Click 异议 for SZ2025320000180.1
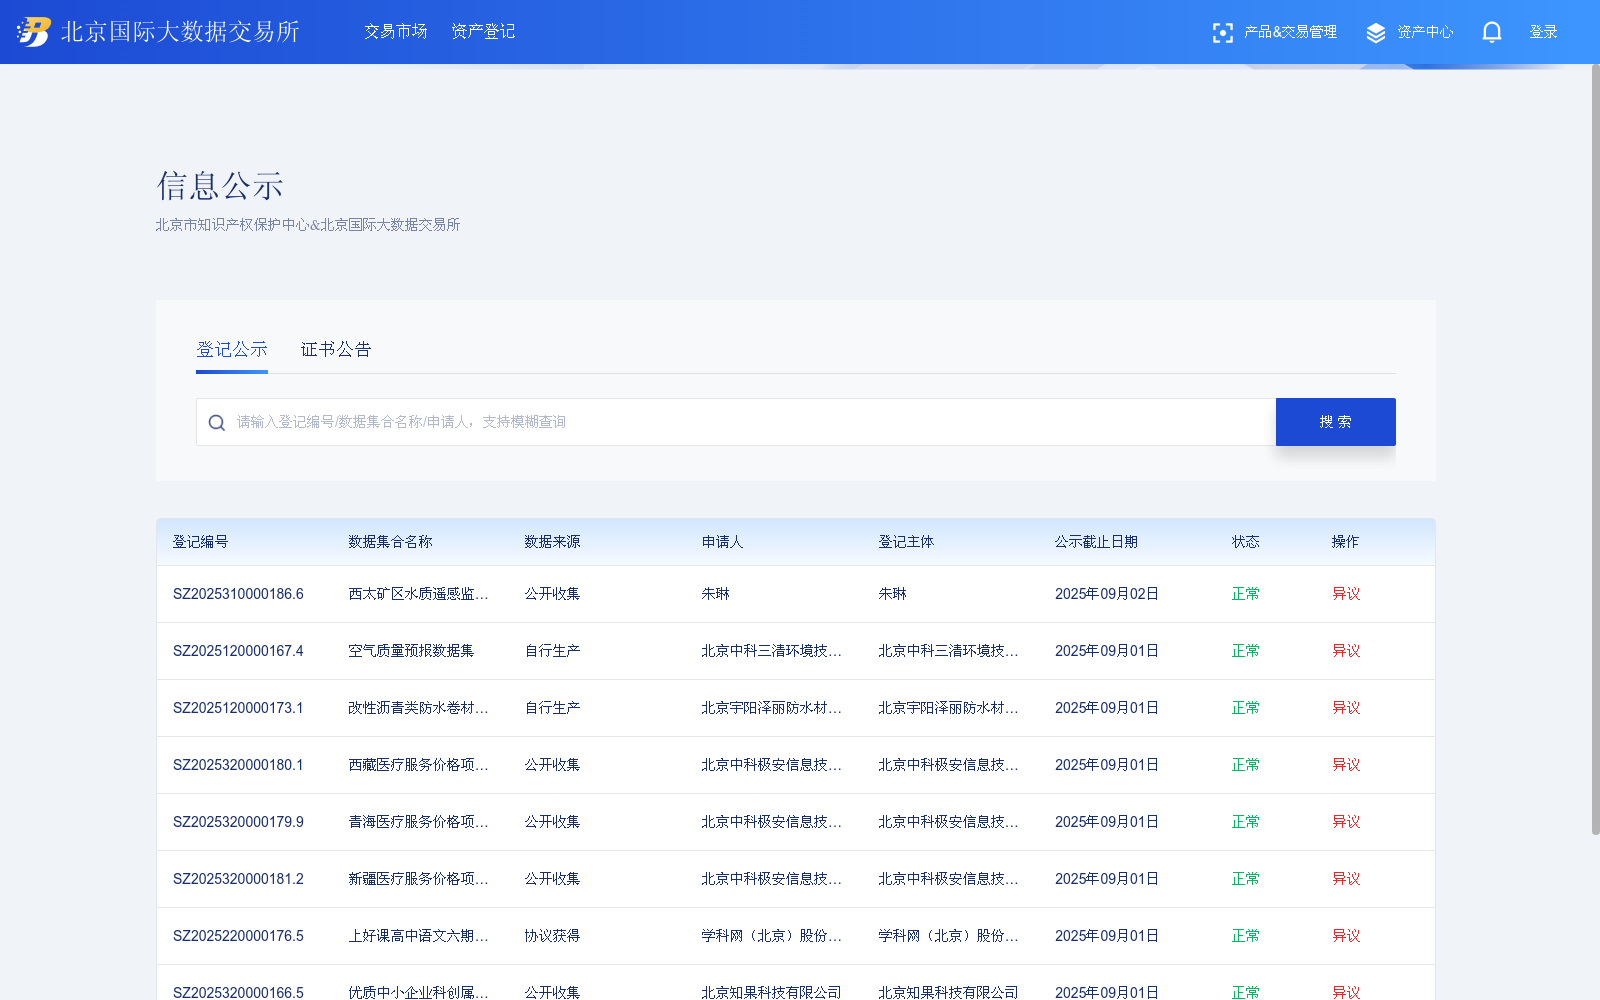The height and width of the screenshot is (1000, 1600). click(1346, 765)
